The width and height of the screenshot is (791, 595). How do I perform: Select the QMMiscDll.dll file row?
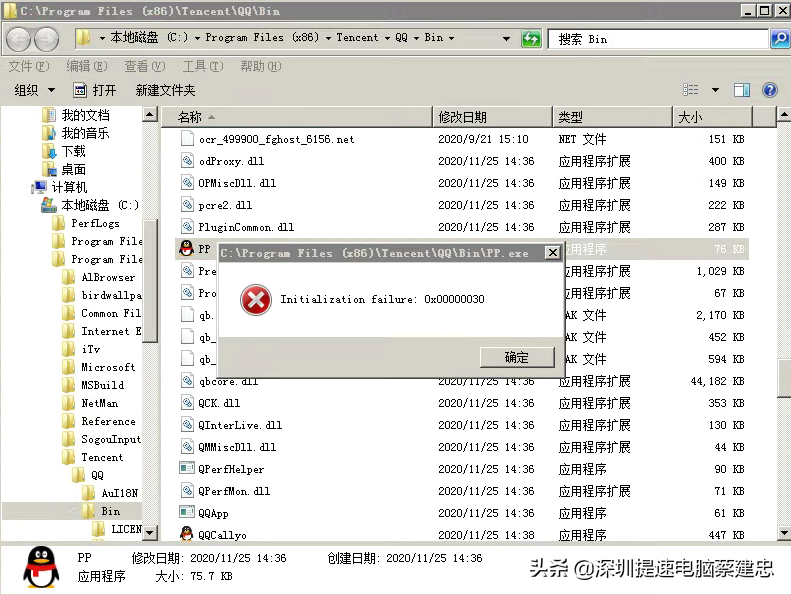click(x=462, y=447)
